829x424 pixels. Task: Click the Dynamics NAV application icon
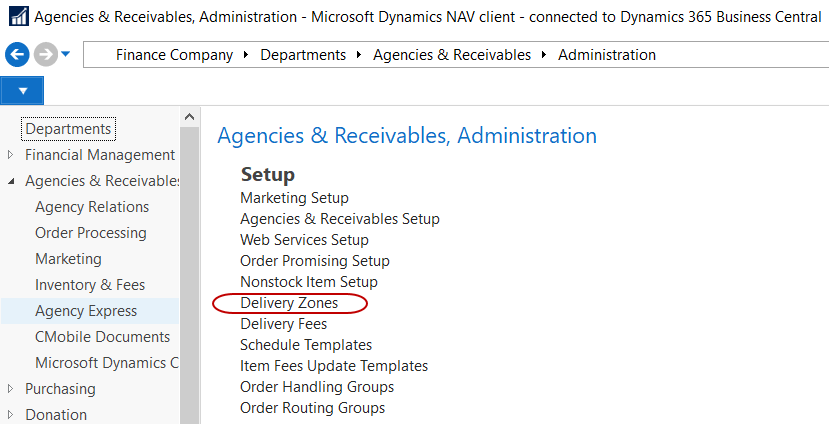pos(17,17)
